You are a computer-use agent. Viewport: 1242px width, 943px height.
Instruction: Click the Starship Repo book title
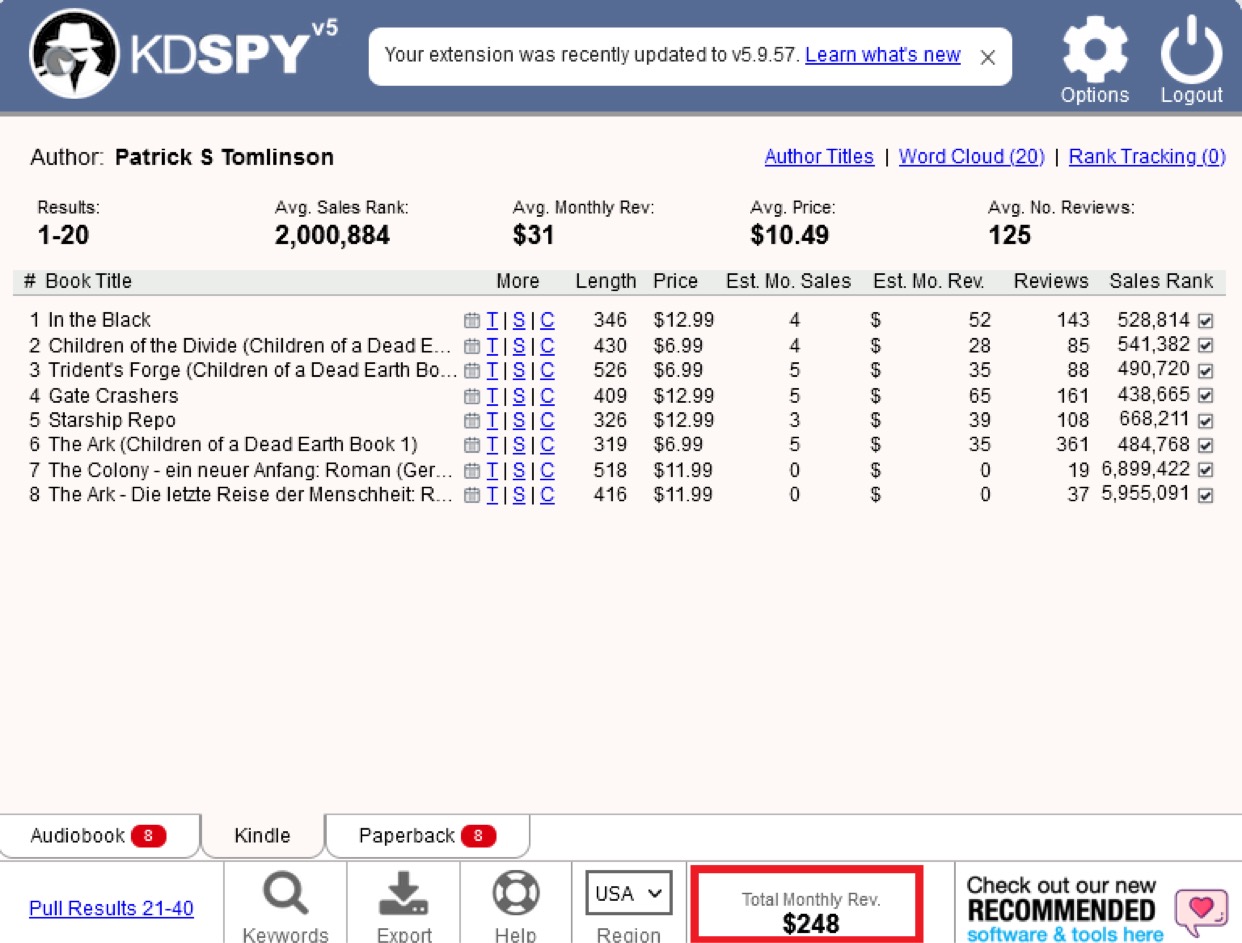[112, 420]
